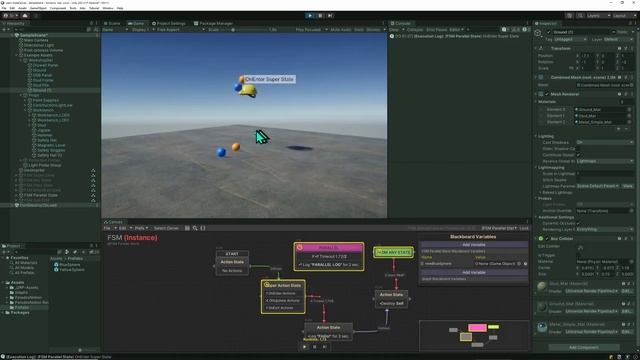The image size is (640, 360).
Task: Select the BlueSphere prefab in the Project panel
Action: point(67,264)
